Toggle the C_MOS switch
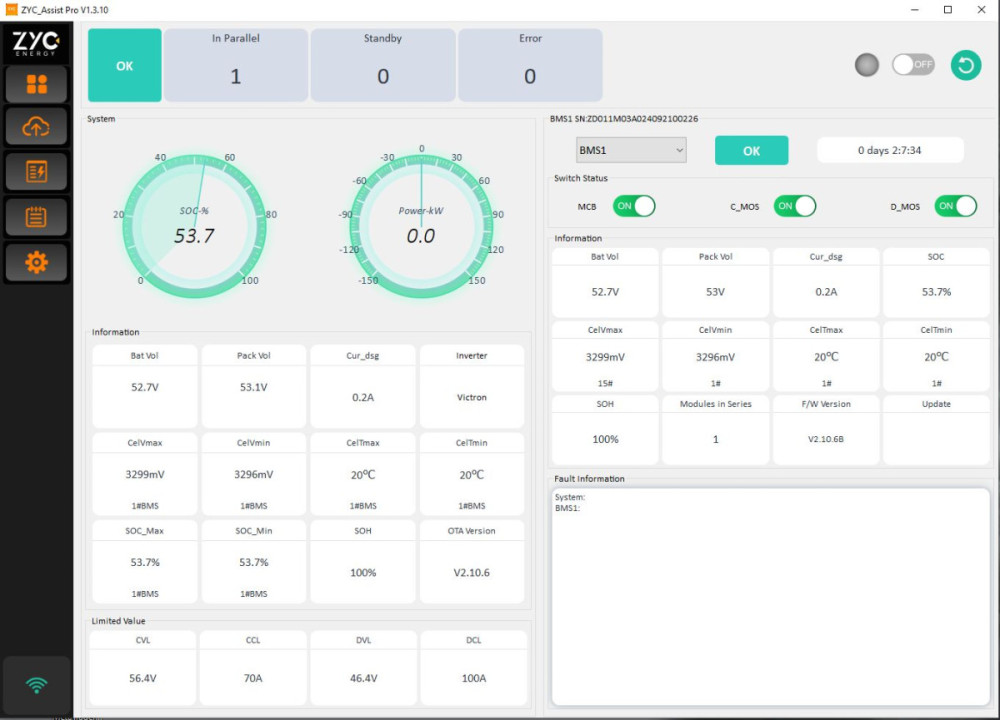1000x720 pixels. point(795,206)
